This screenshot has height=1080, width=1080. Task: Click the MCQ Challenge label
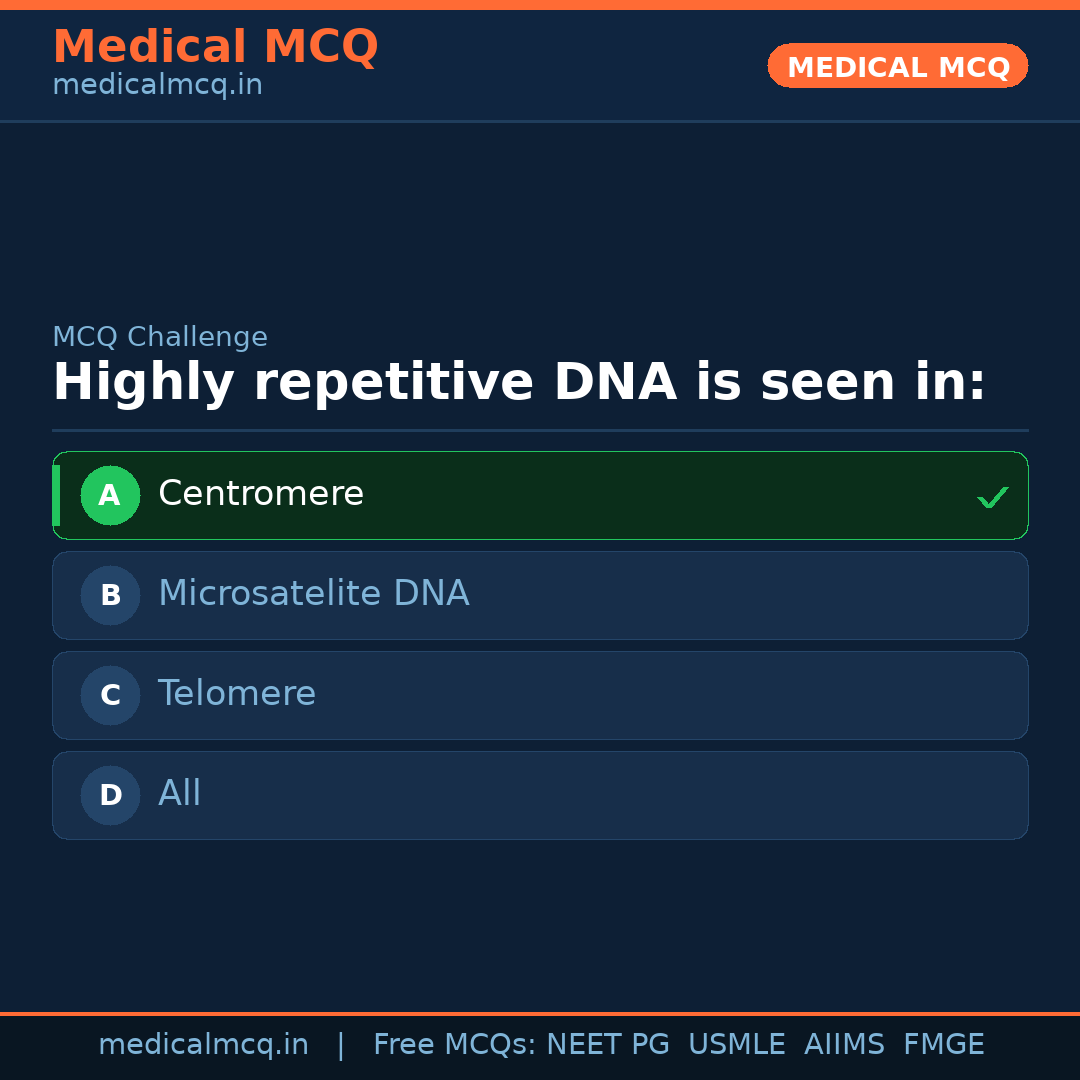pyautogui.click(x=160, y=337)
